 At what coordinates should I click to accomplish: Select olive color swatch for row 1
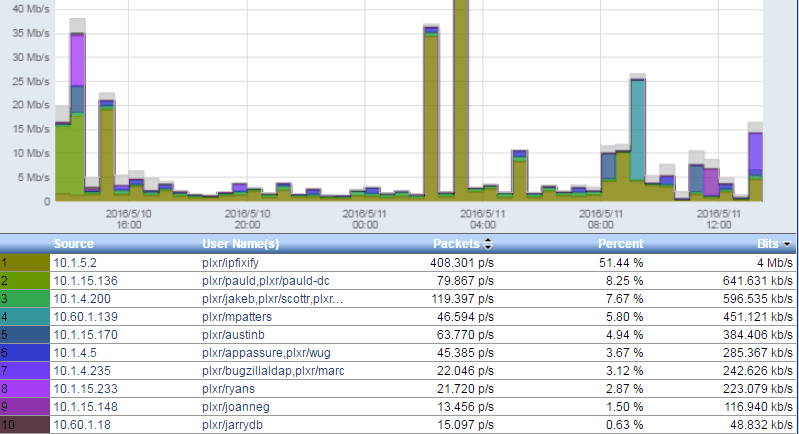(x=25, y=263)
